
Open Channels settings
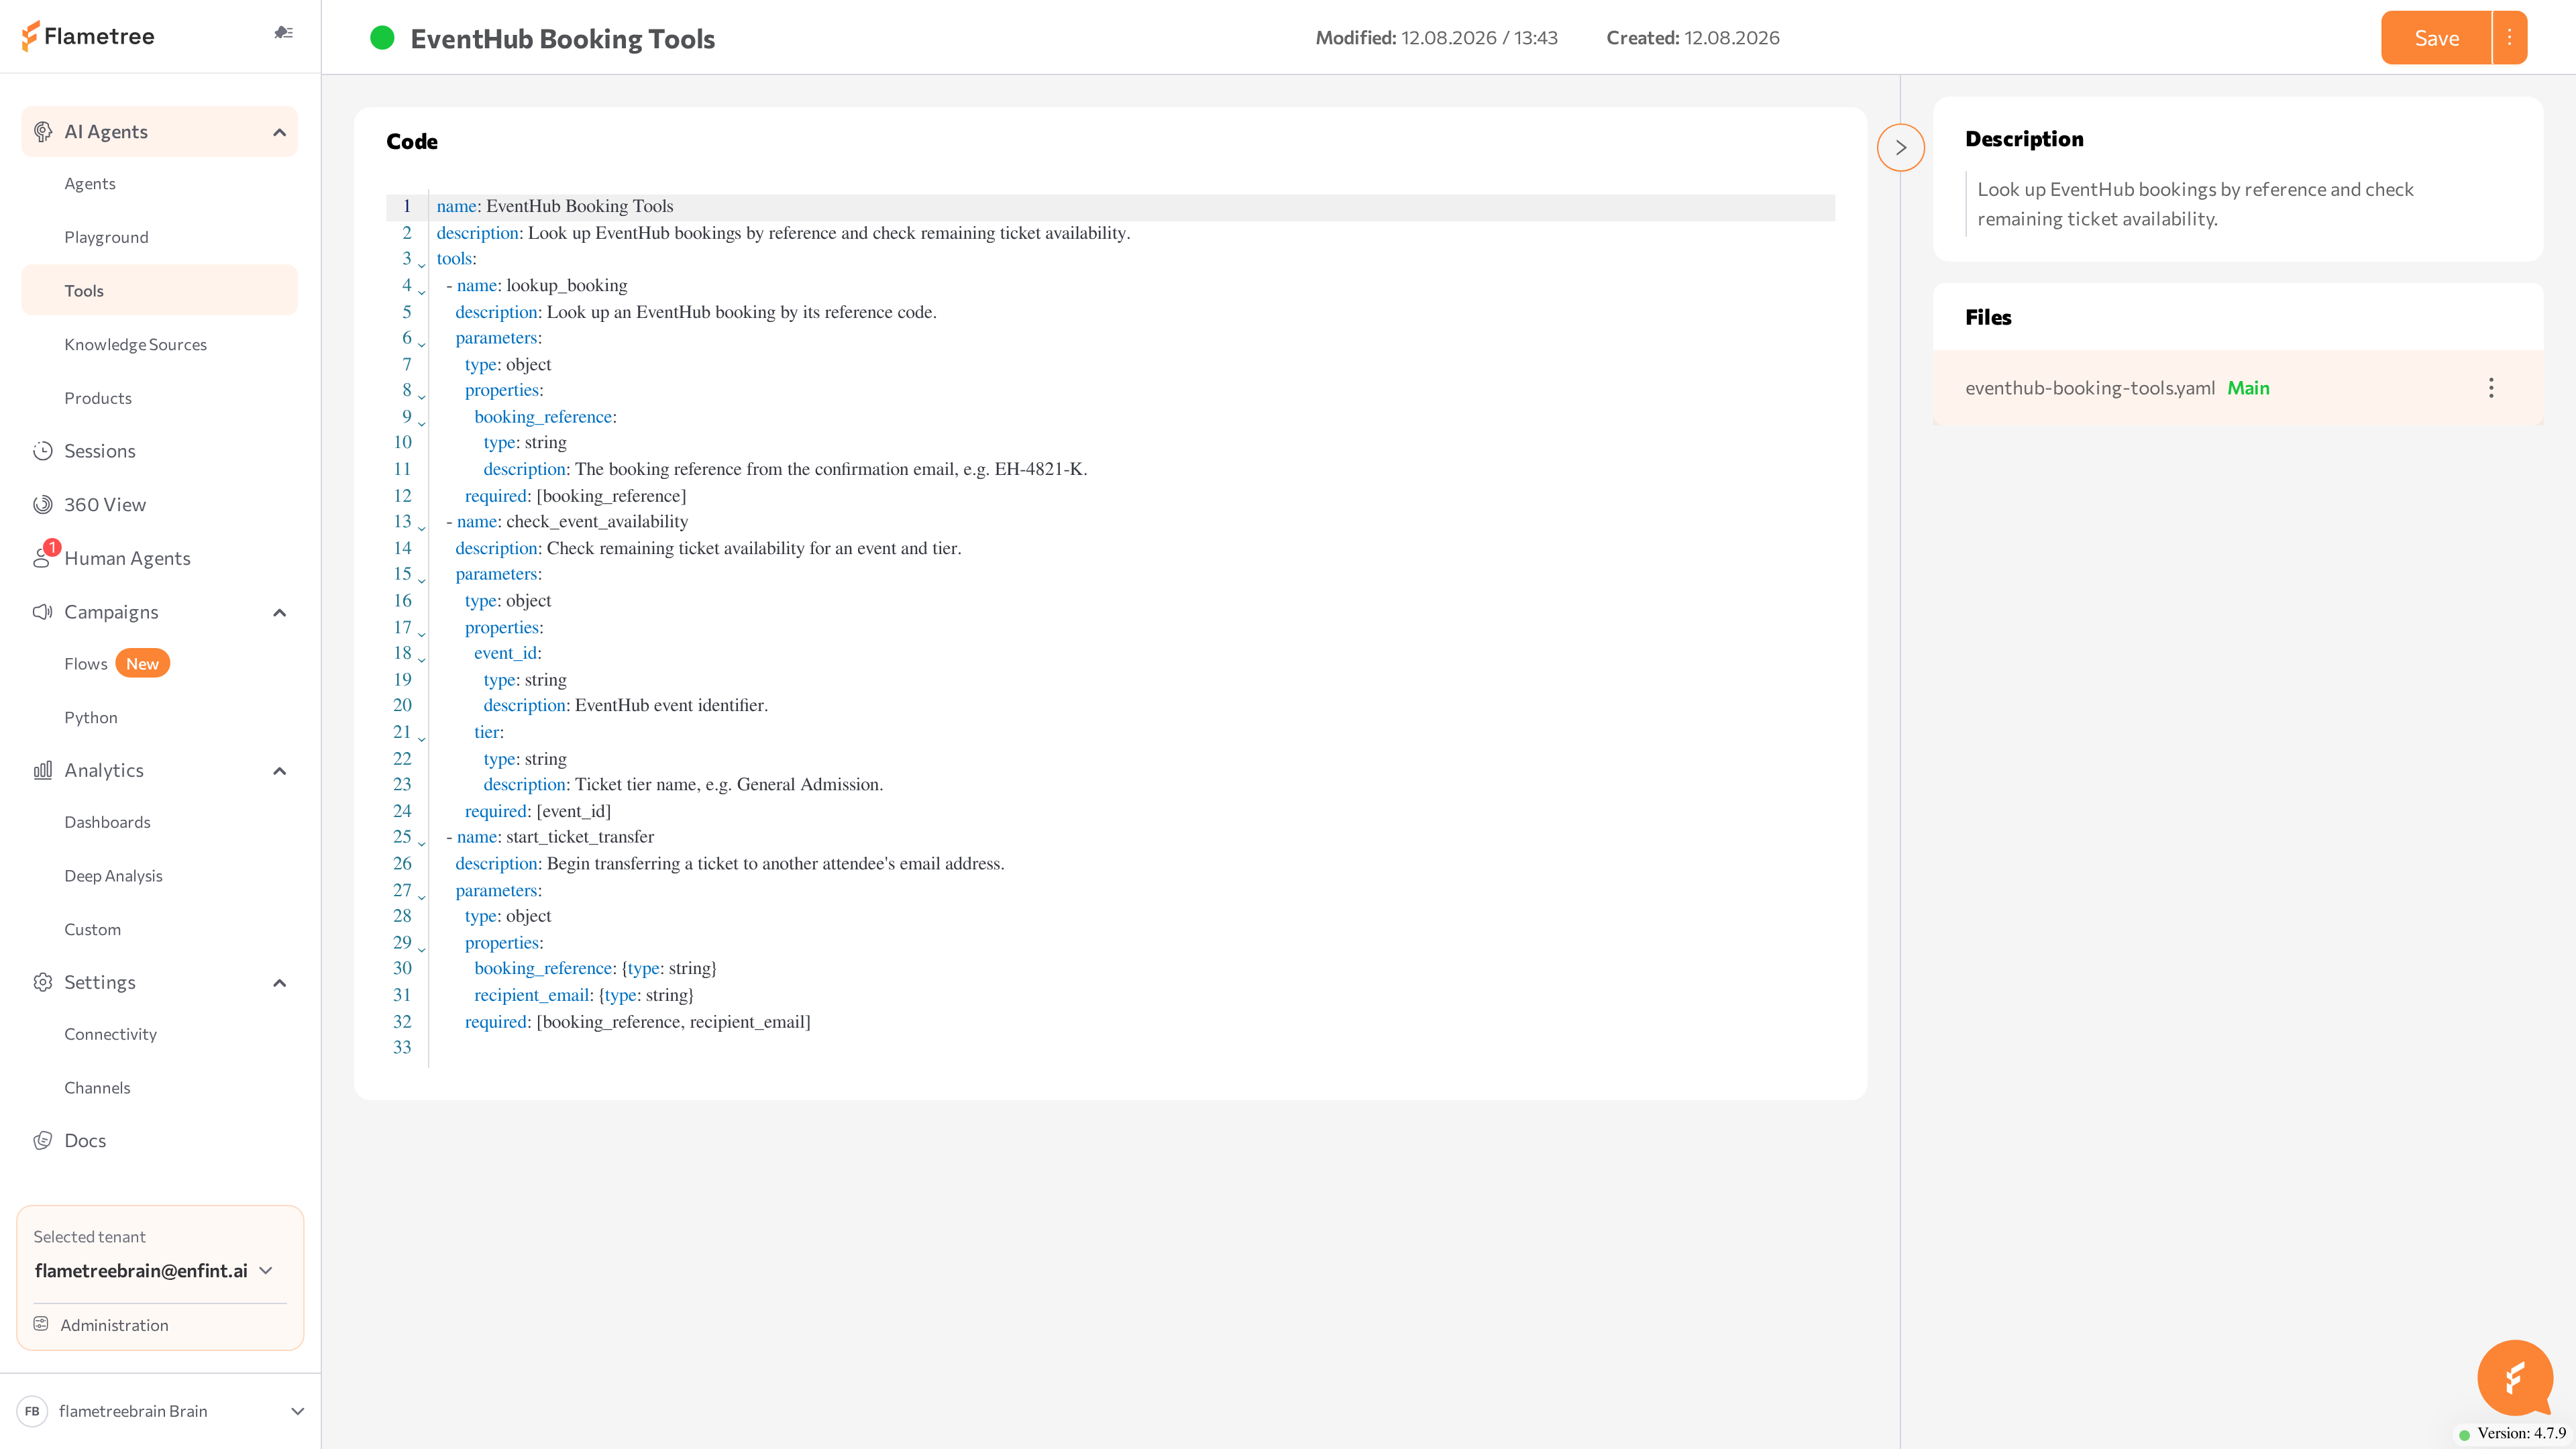(97, 1088)
